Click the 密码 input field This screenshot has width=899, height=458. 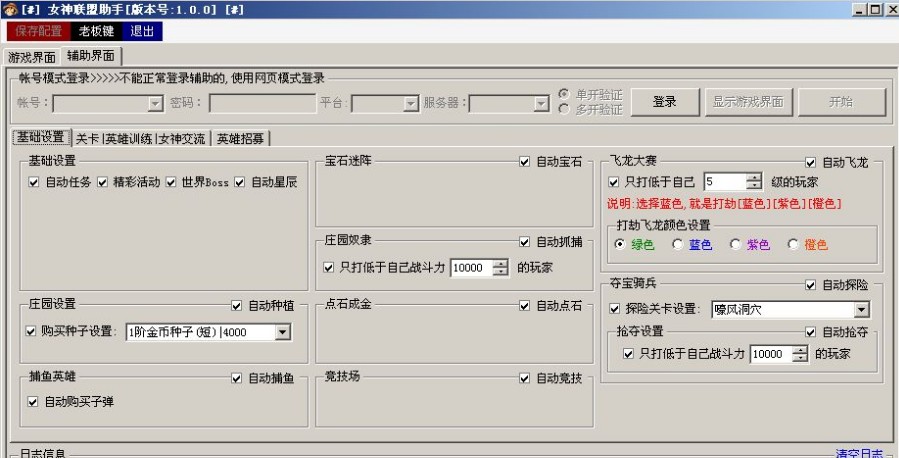point(262,103)
